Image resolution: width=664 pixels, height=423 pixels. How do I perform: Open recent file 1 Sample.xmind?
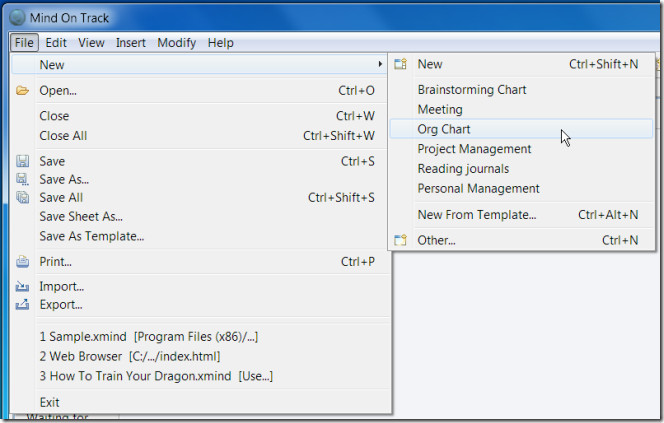pyautogui.click(x=201, y=337)
